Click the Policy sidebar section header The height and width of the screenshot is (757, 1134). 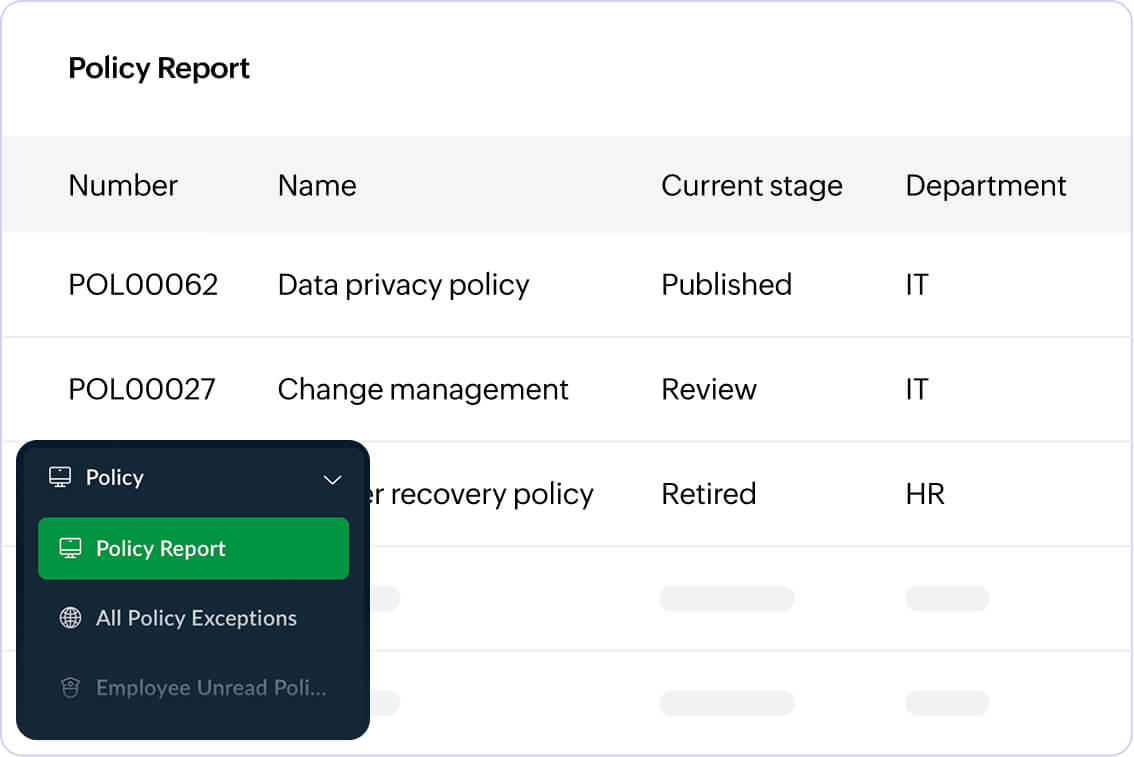click(115, 478)
